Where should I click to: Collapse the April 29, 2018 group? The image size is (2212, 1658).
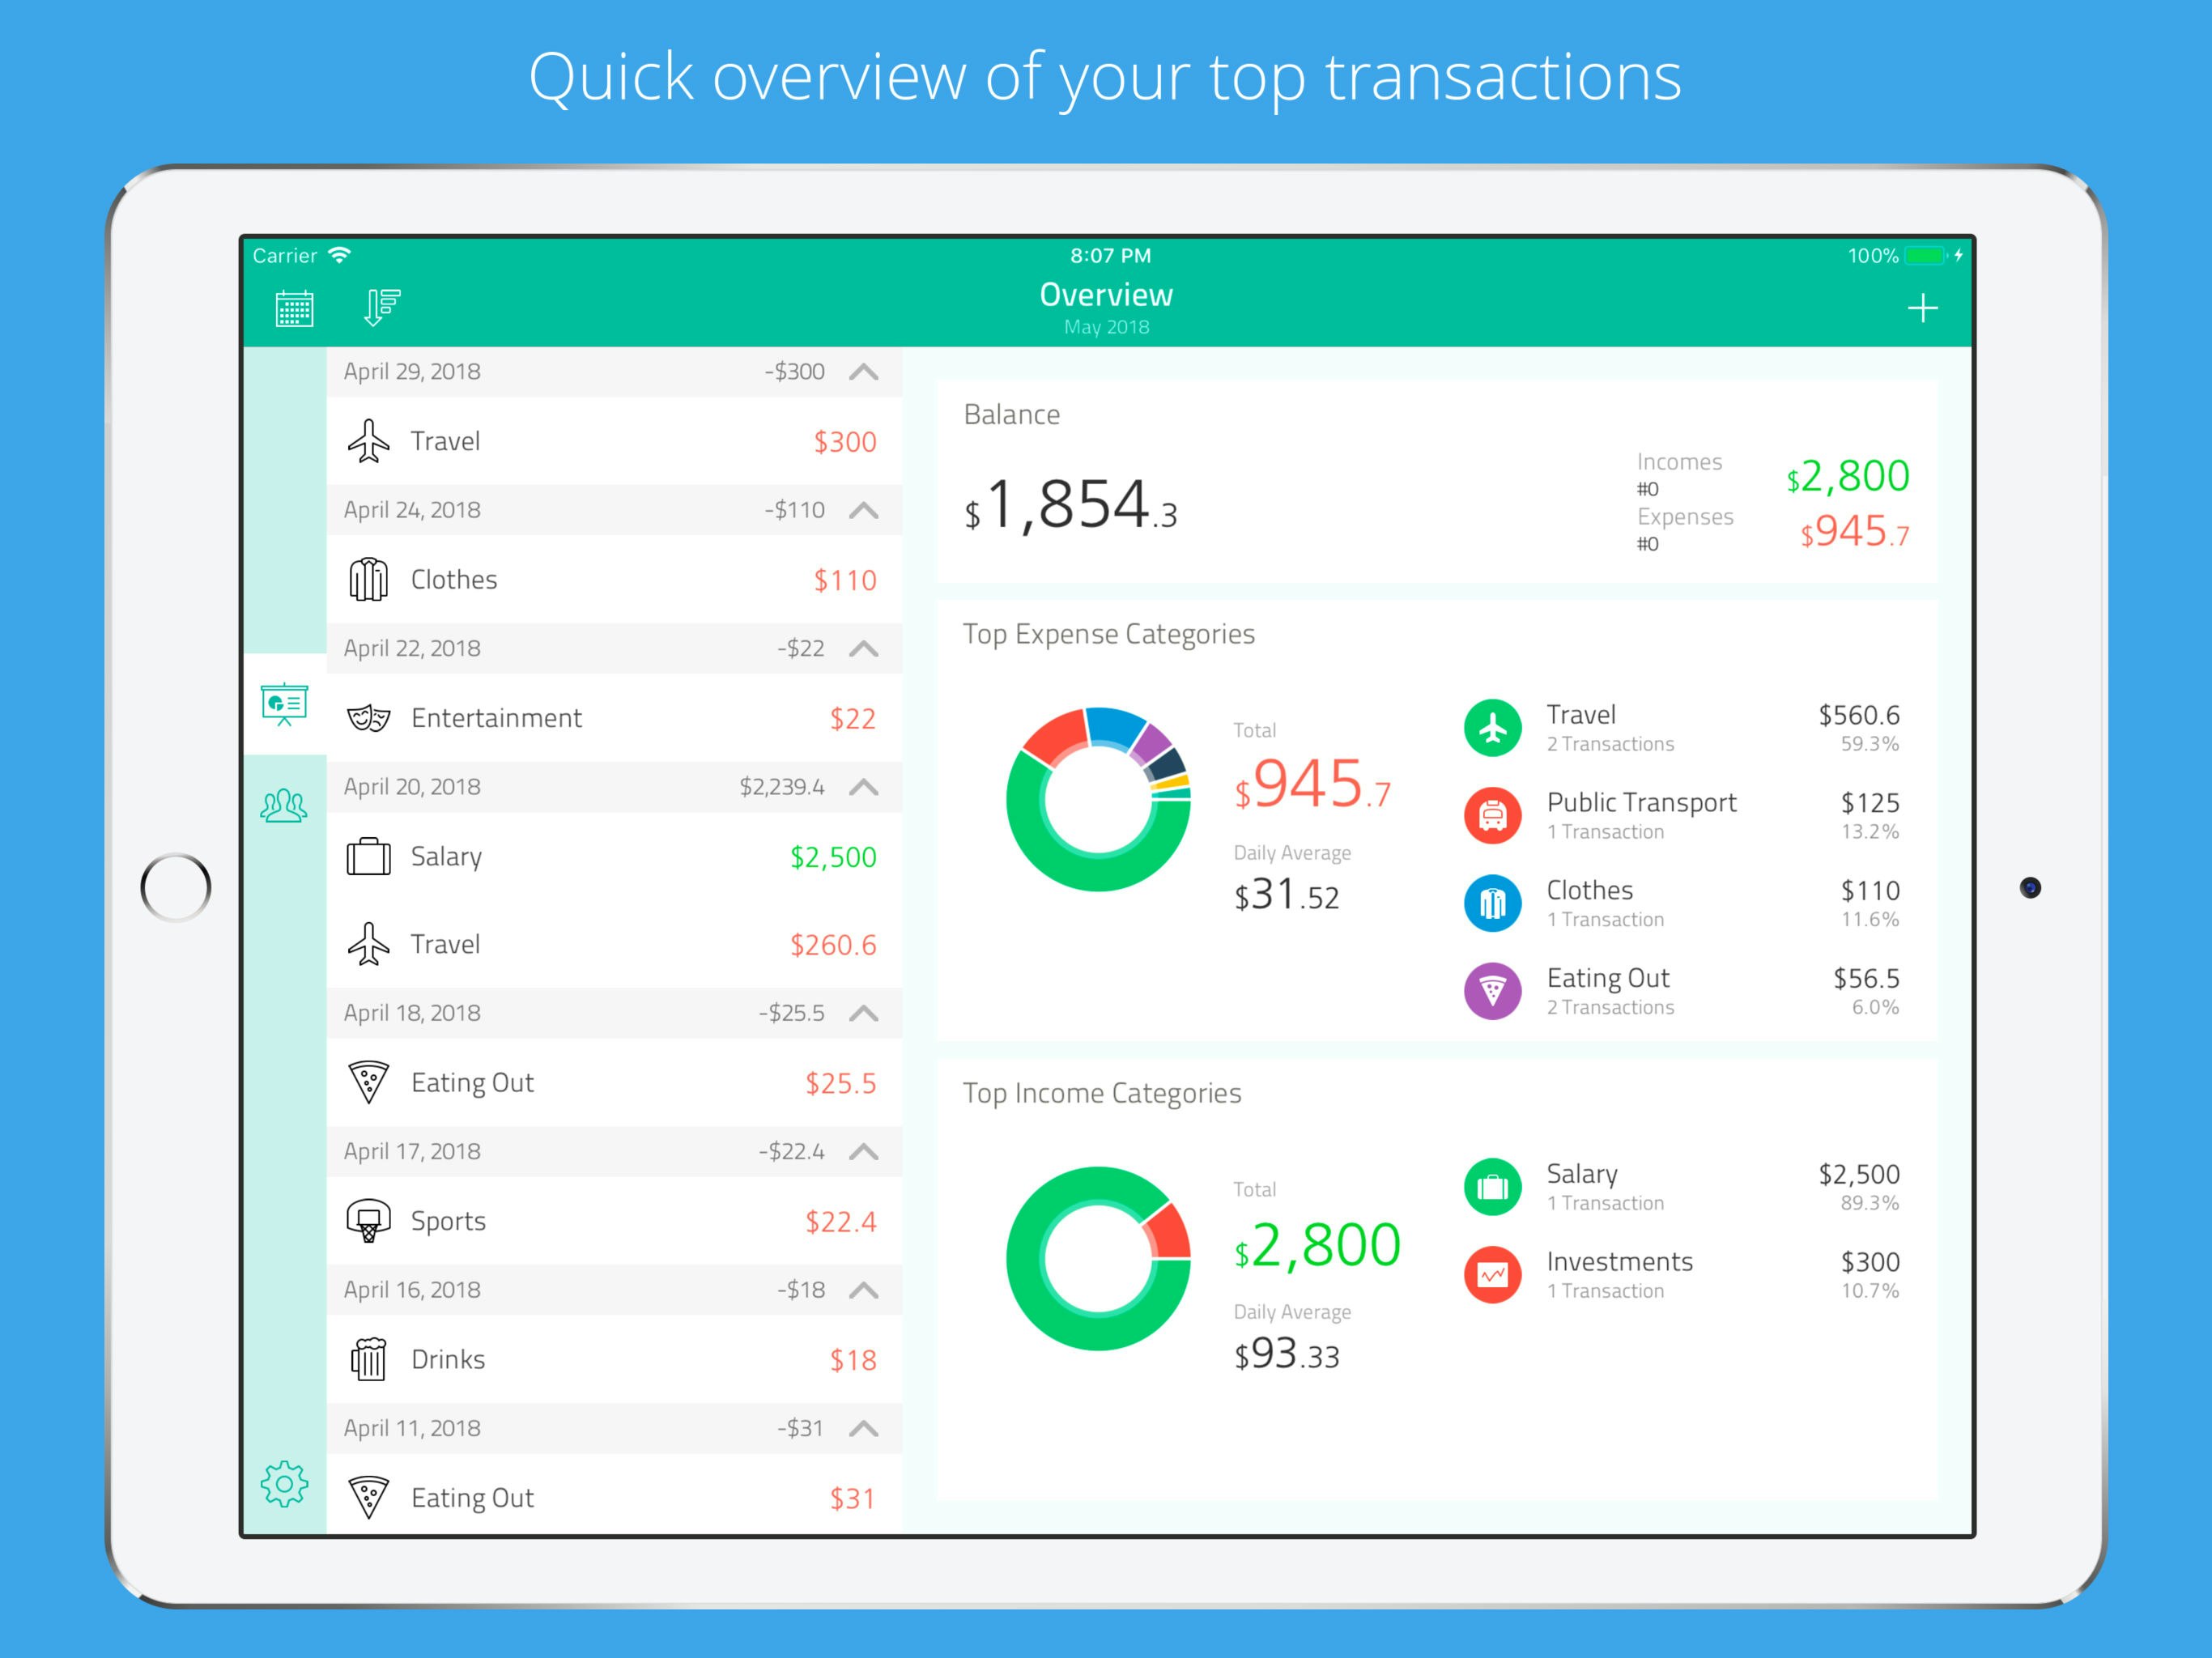pos(863,372)
